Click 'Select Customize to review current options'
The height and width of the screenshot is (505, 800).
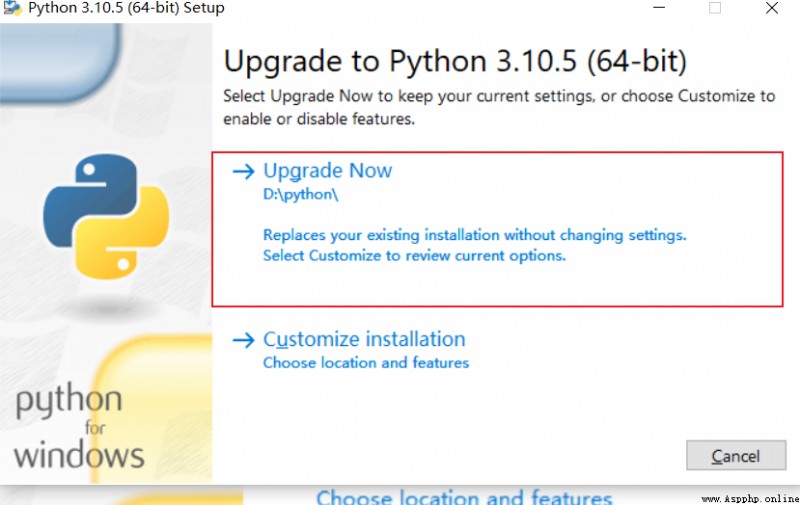[414, 255]
